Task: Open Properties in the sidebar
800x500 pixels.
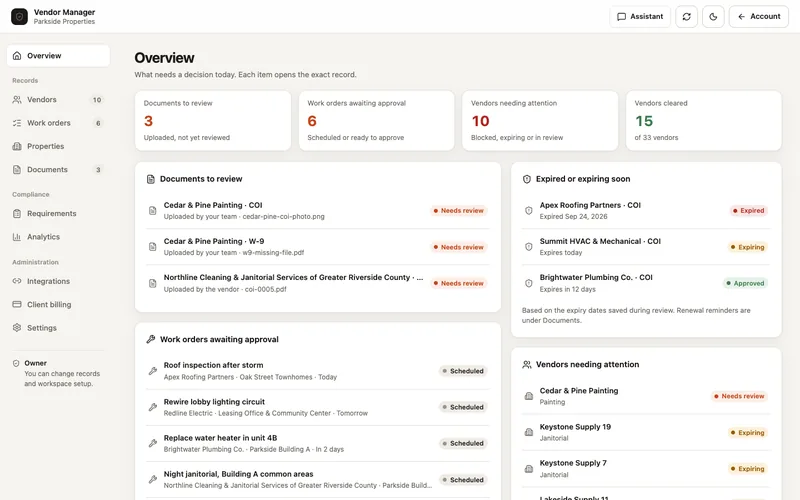Action: (x=58, y=146)
